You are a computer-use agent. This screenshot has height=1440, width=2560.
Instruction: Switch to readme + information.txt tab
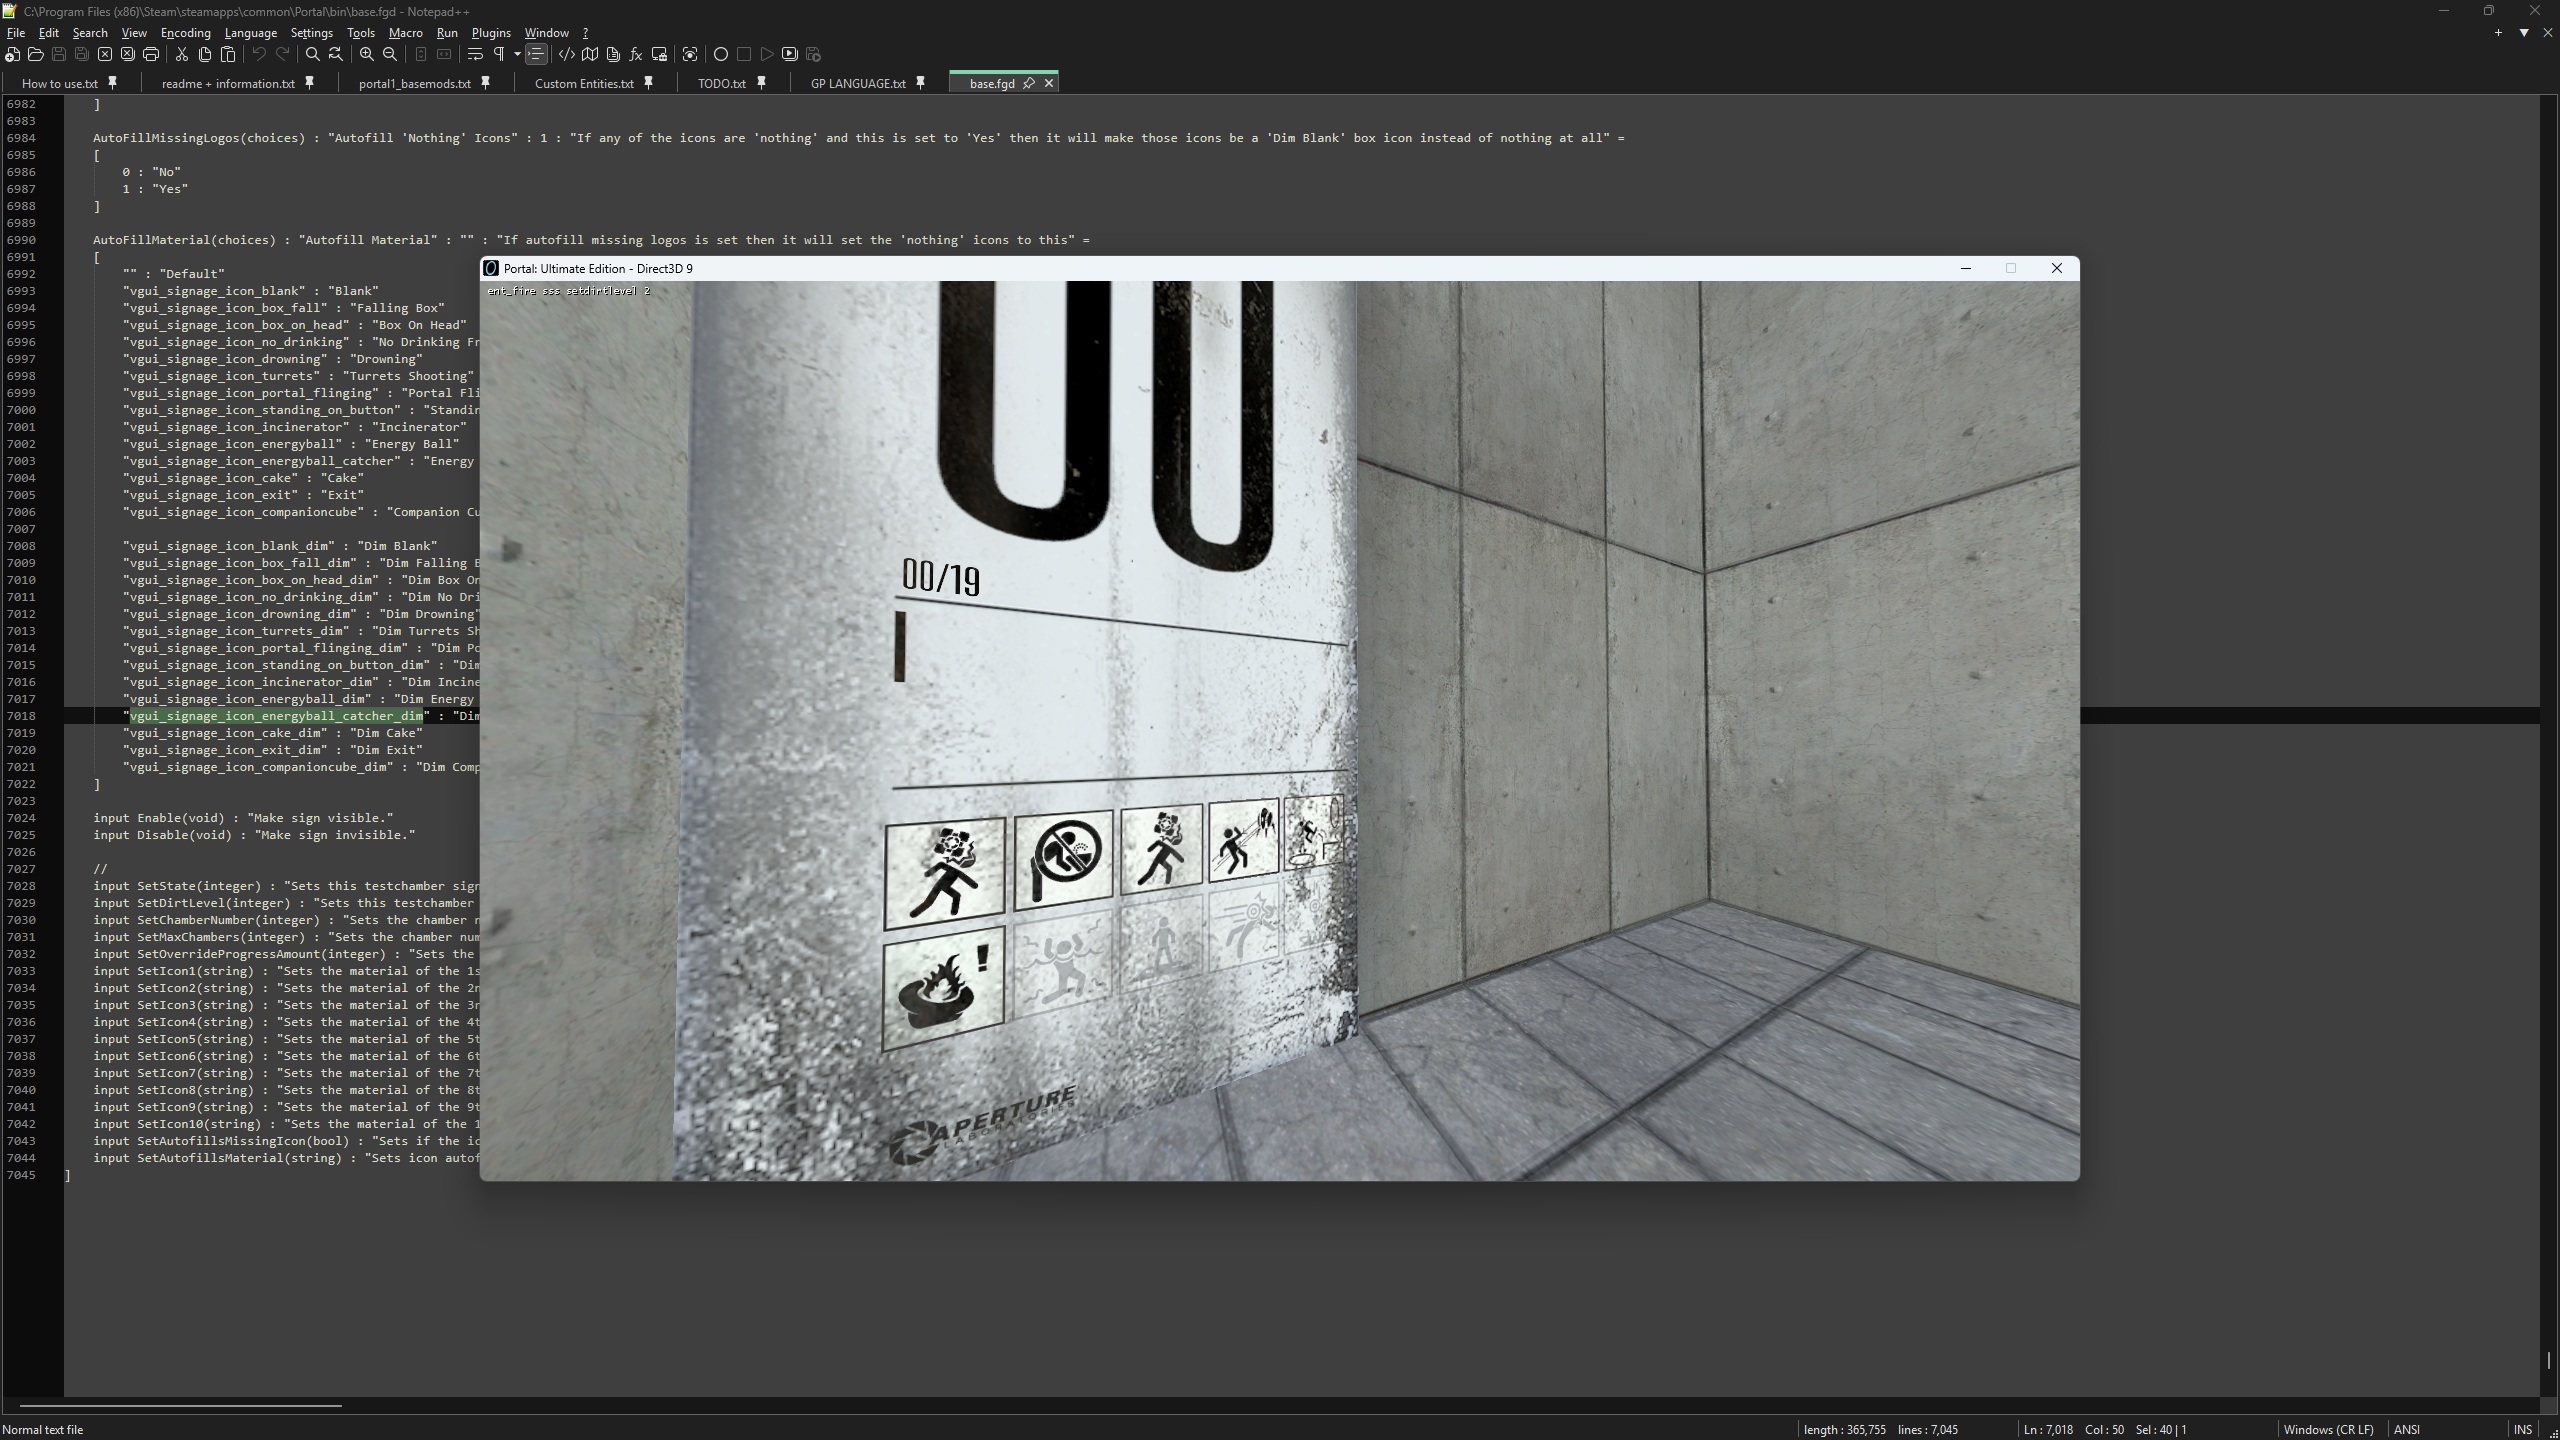(228, 83)
